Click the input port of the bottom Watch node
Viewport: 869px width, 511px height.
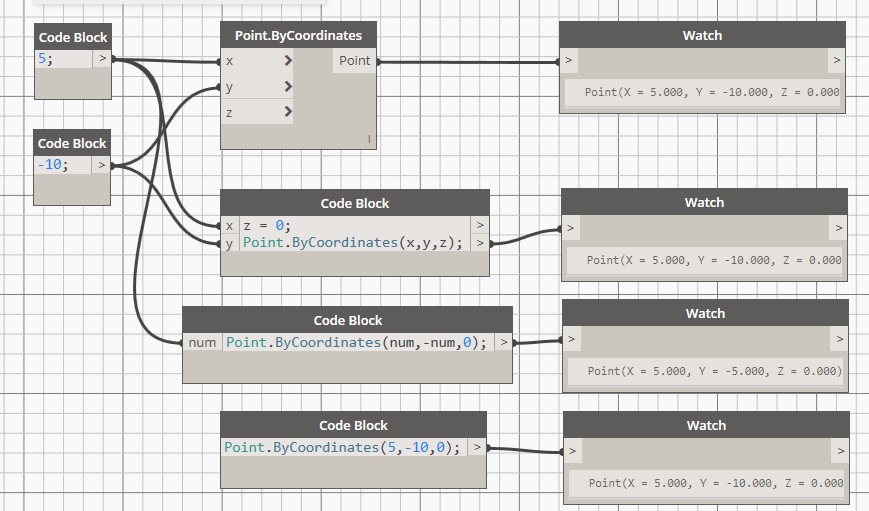point(573,451)
